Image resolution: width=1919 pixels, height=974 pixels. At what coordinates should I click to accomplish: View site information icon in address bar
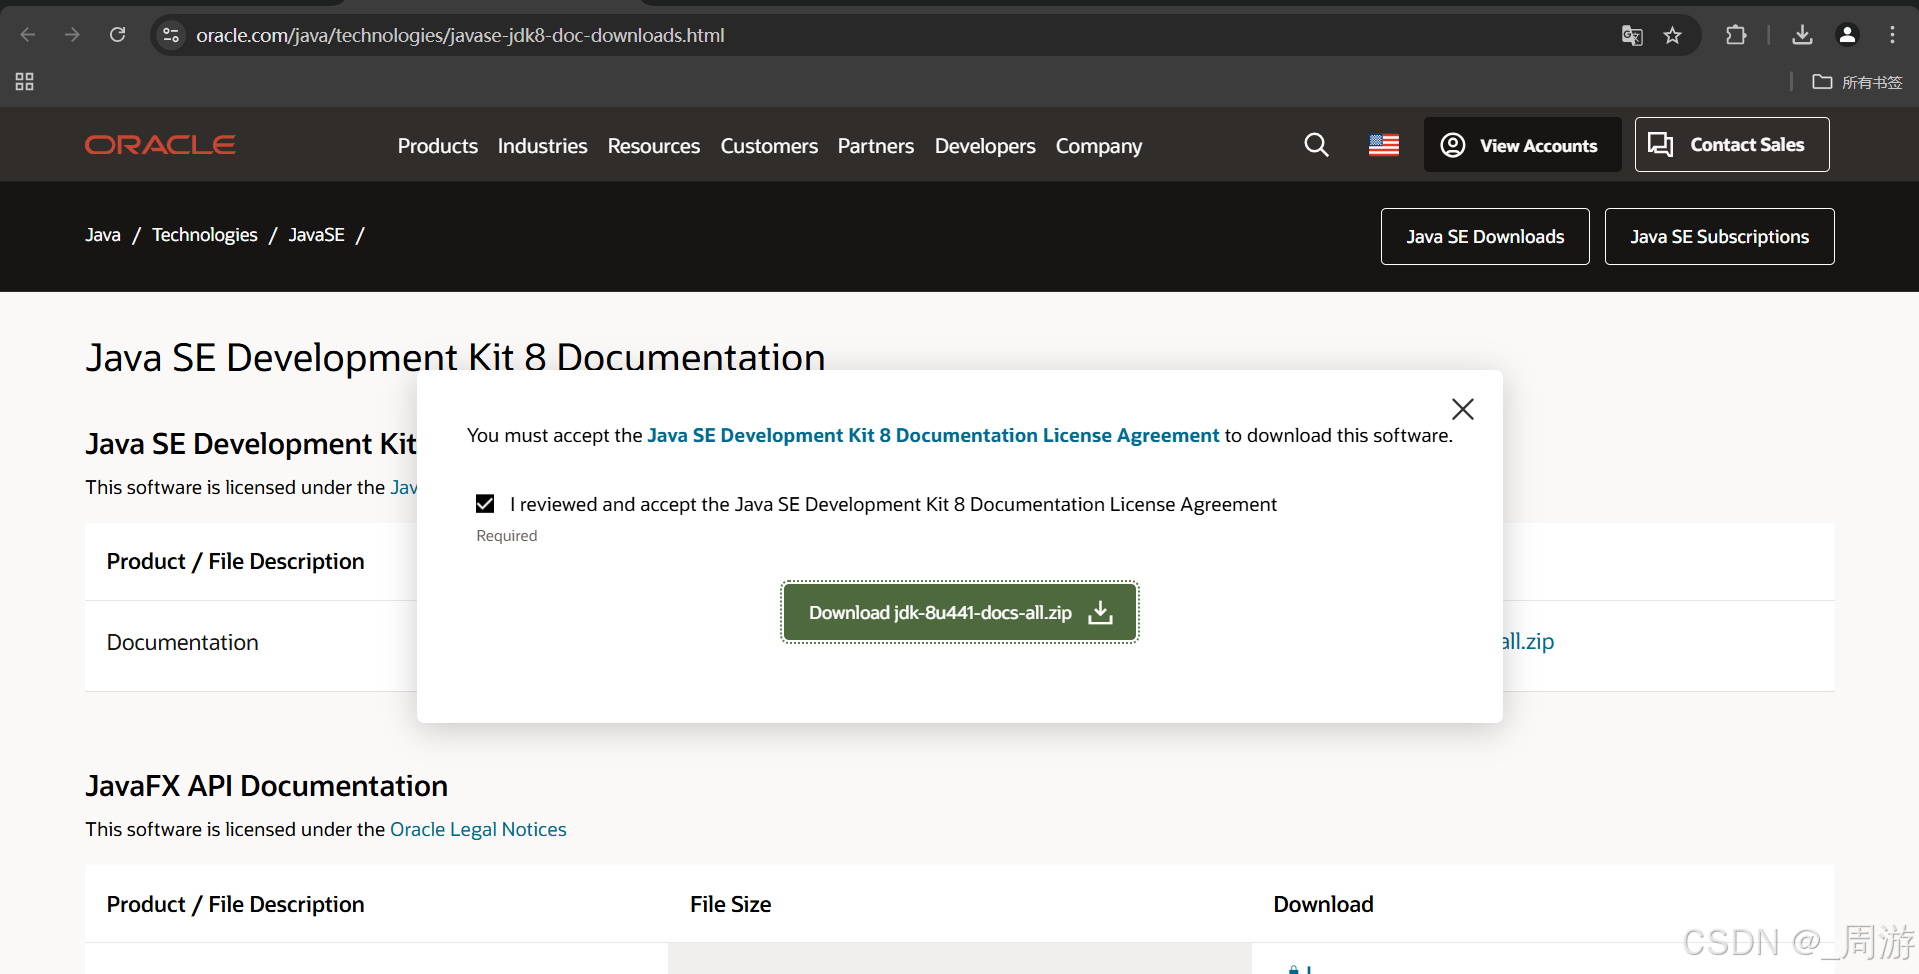tap(171, 35)
